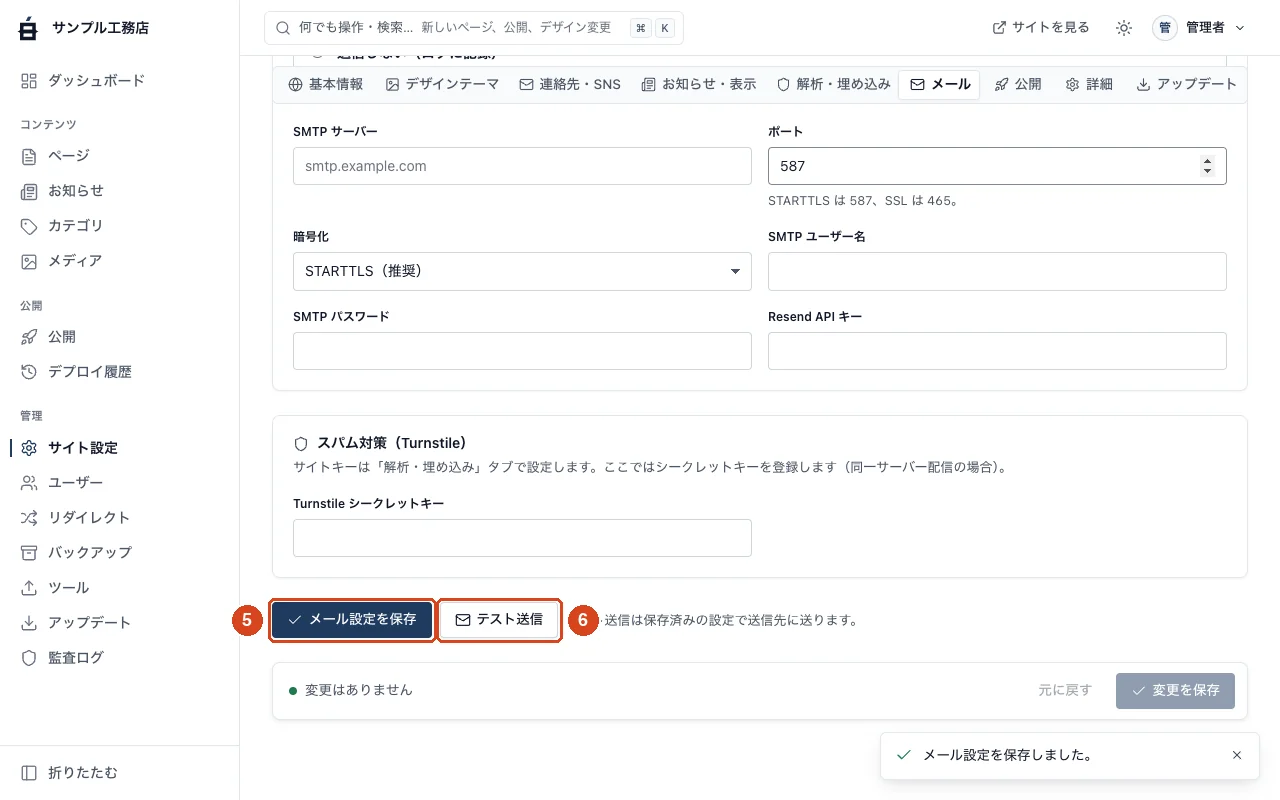Switch to the 基本情報 tab

[x=326, y=84]
